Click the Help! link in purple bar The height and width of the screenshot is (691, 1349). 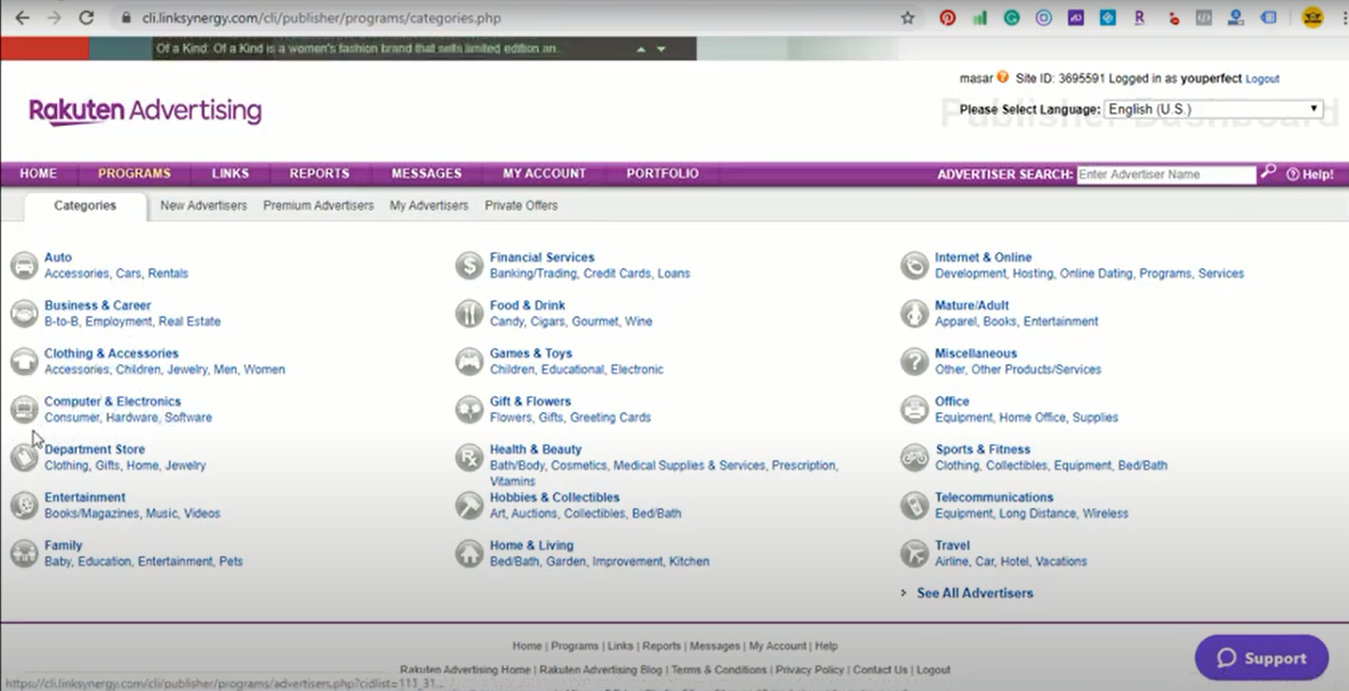1310,174
